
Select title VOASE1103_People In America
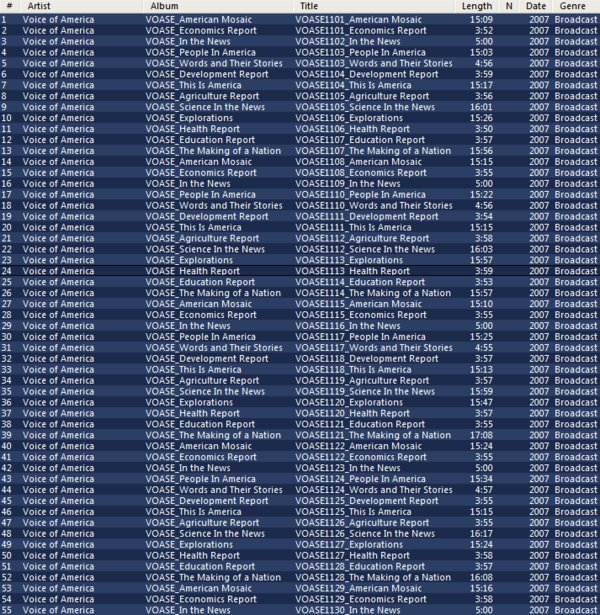click(360, 53)
